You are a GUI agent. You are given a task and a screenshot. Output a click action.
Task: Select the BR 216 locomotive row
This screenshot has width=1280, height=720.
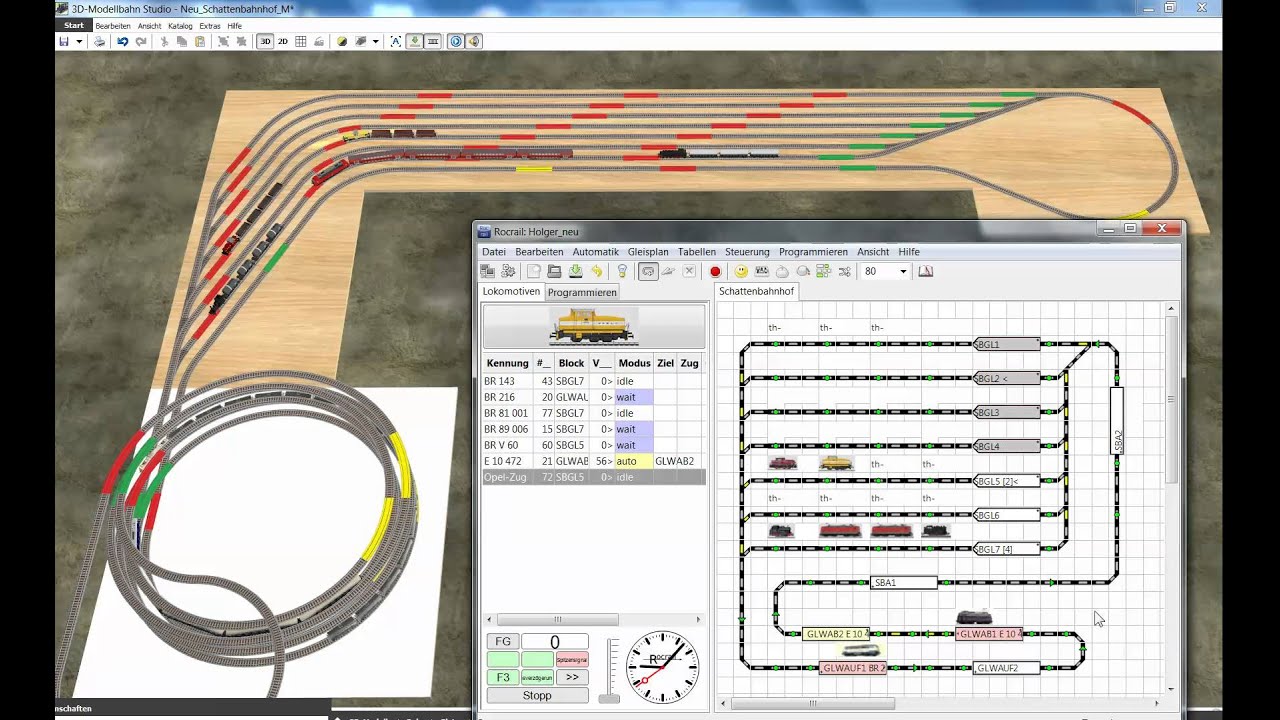click(x=594, y=397)
